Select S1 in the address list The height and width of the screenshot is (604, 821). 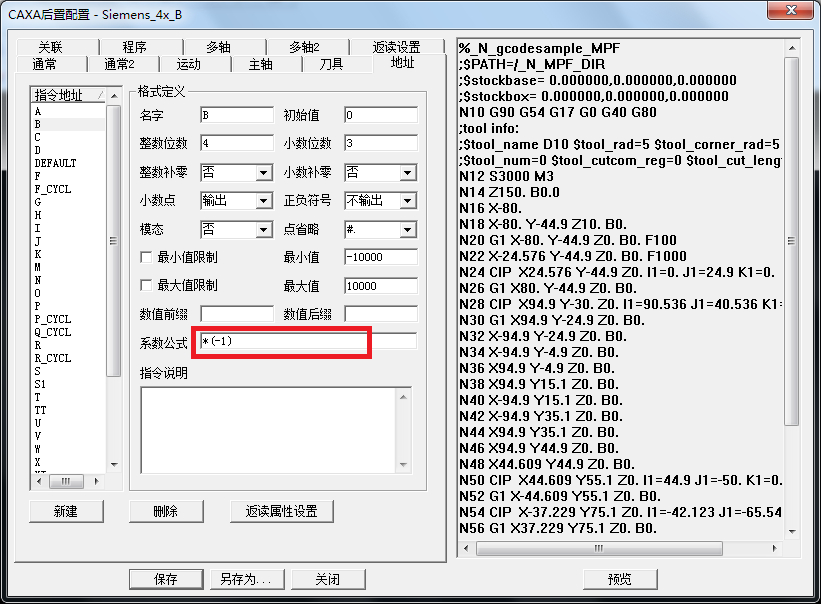[68, 384]
